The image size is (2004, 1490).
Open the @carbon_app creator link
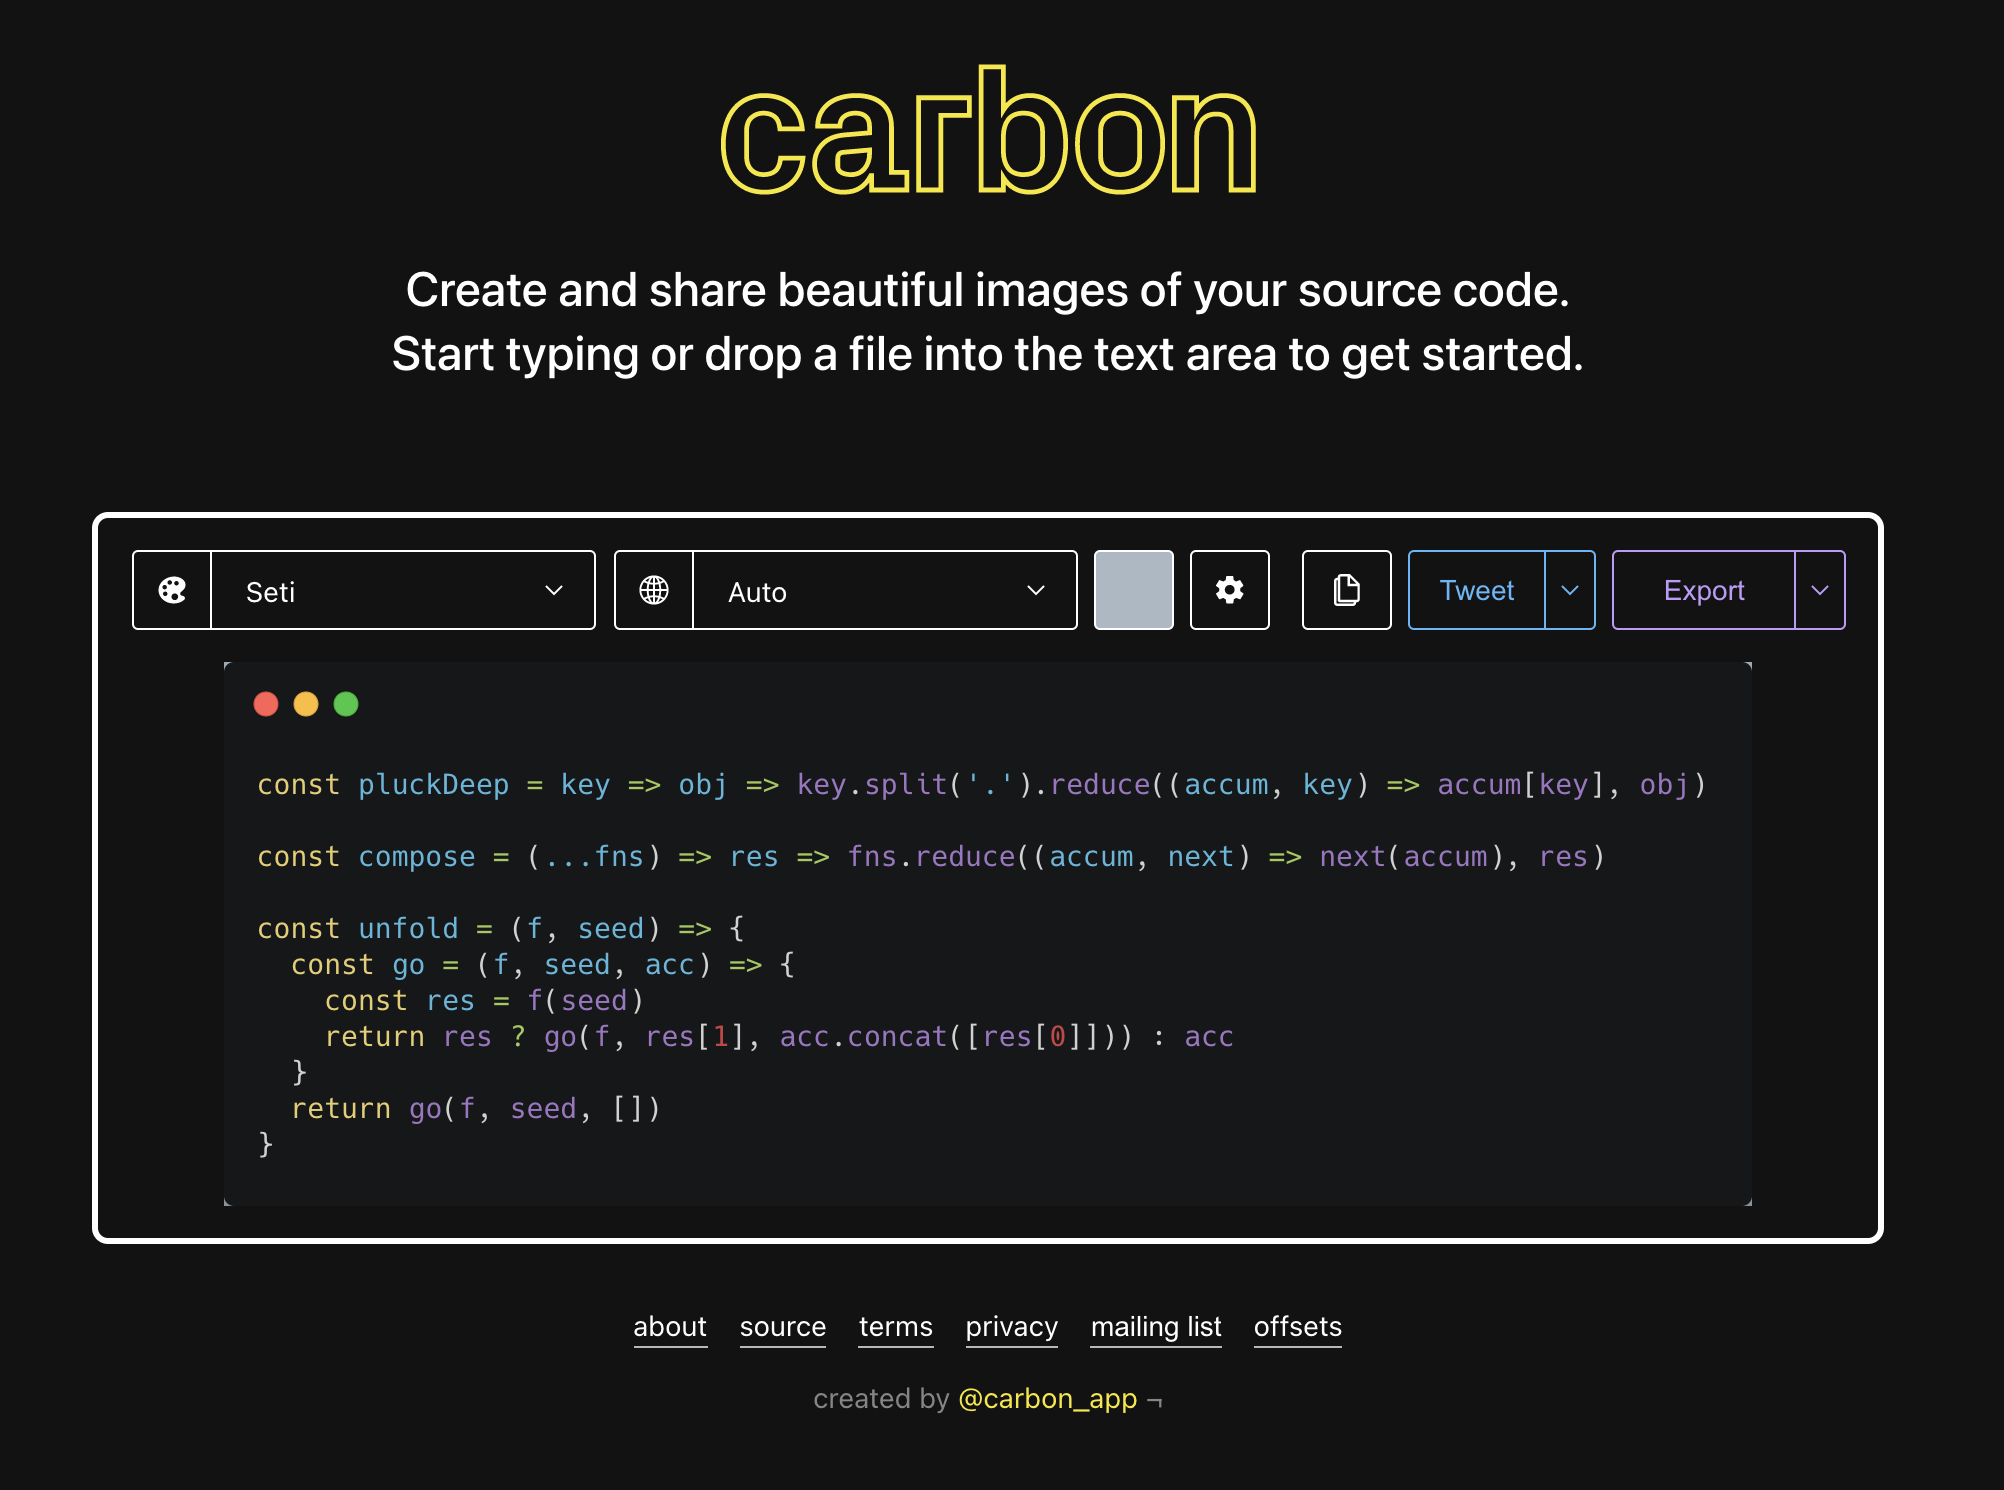click(x=1048, y=1398)
